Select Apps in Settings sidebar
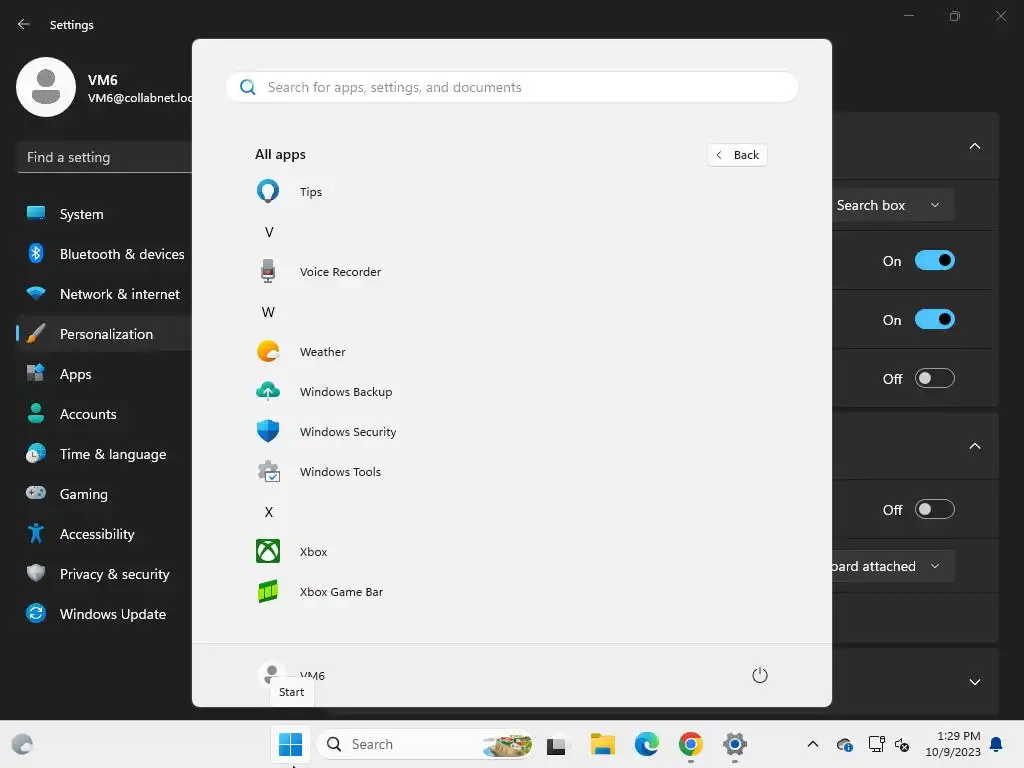Screen dimensions: 1024x768 tap(104, 374)
